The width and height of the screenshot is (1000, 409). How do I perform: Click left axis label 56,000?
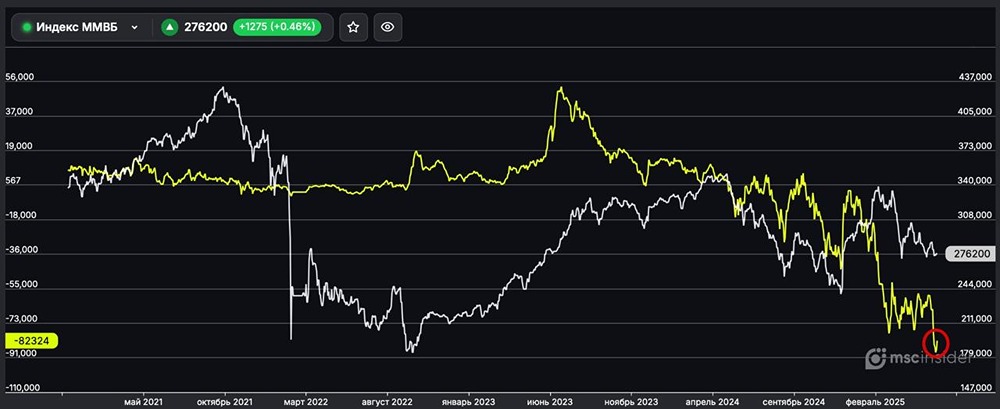pos(19,77)
